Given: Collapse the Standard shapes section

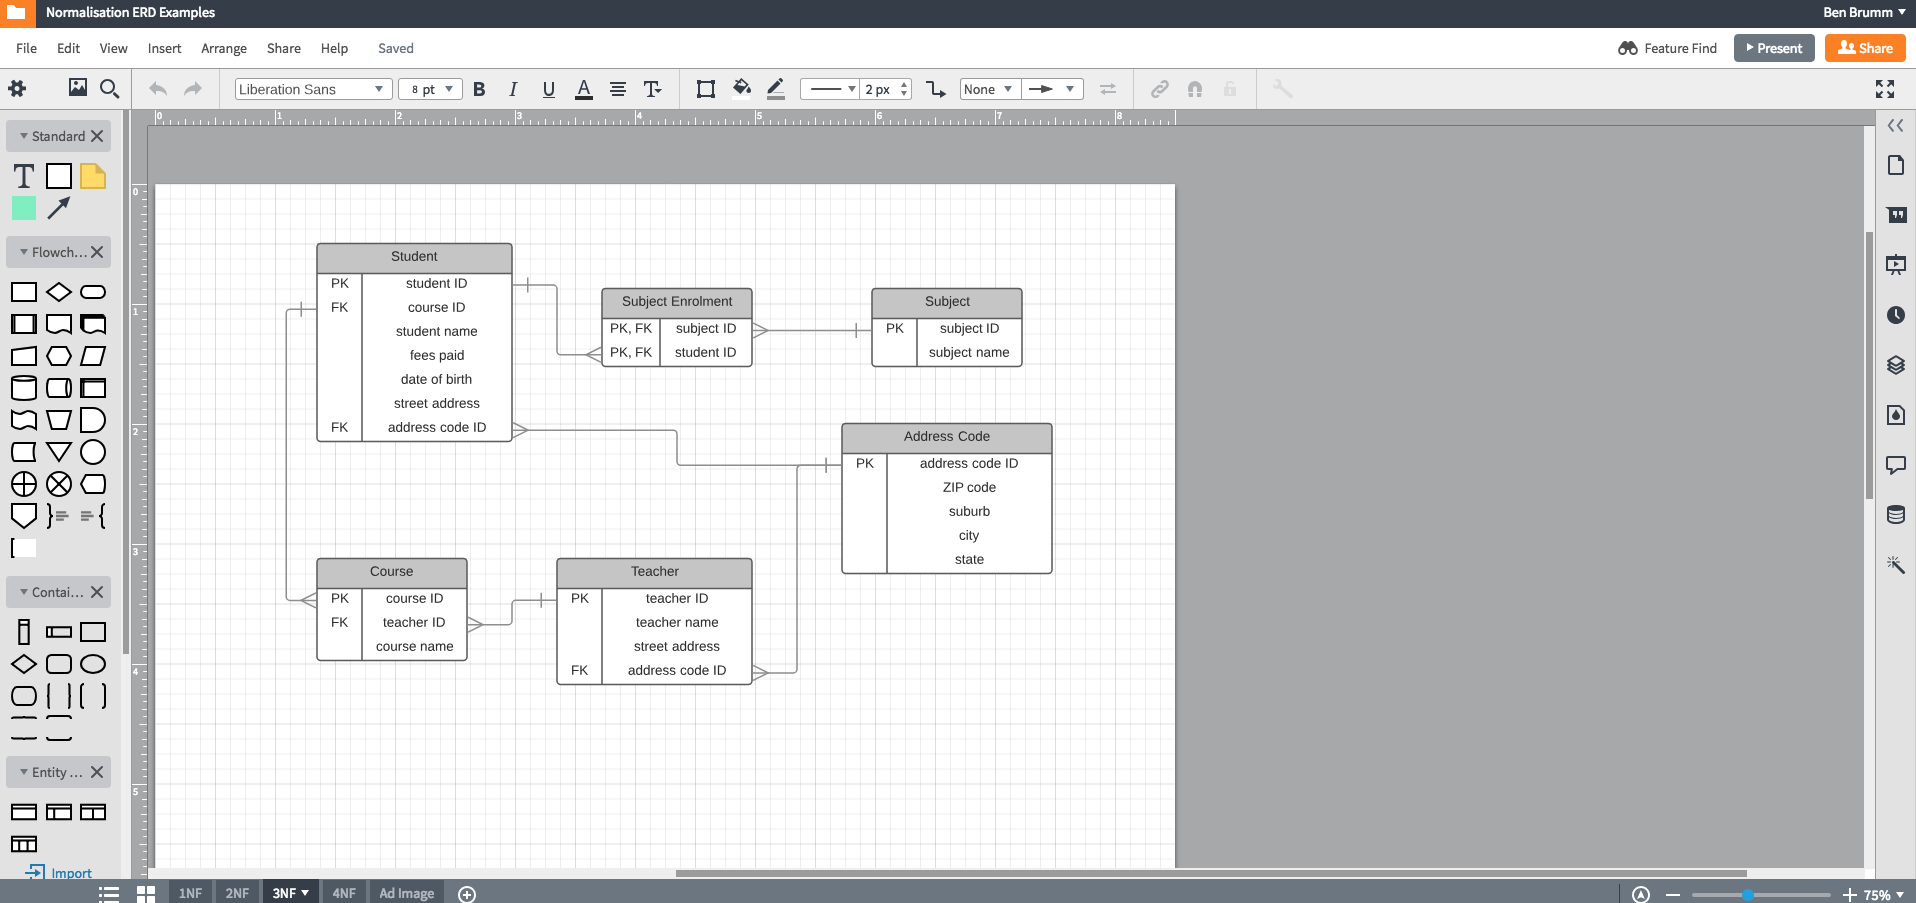Looking at the screenshot, I should coord(24,136).
